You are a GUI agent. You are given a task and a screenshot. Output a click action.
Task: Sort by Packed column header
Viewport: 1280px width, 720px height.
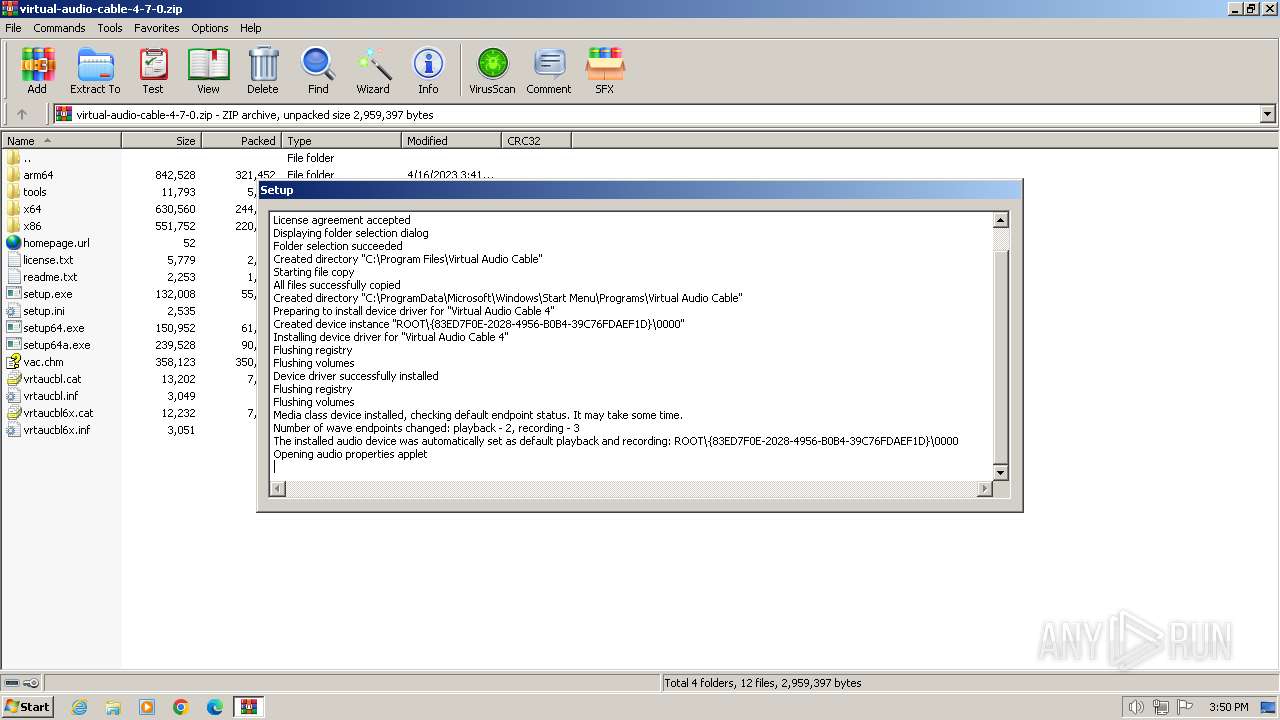point(241,141)
